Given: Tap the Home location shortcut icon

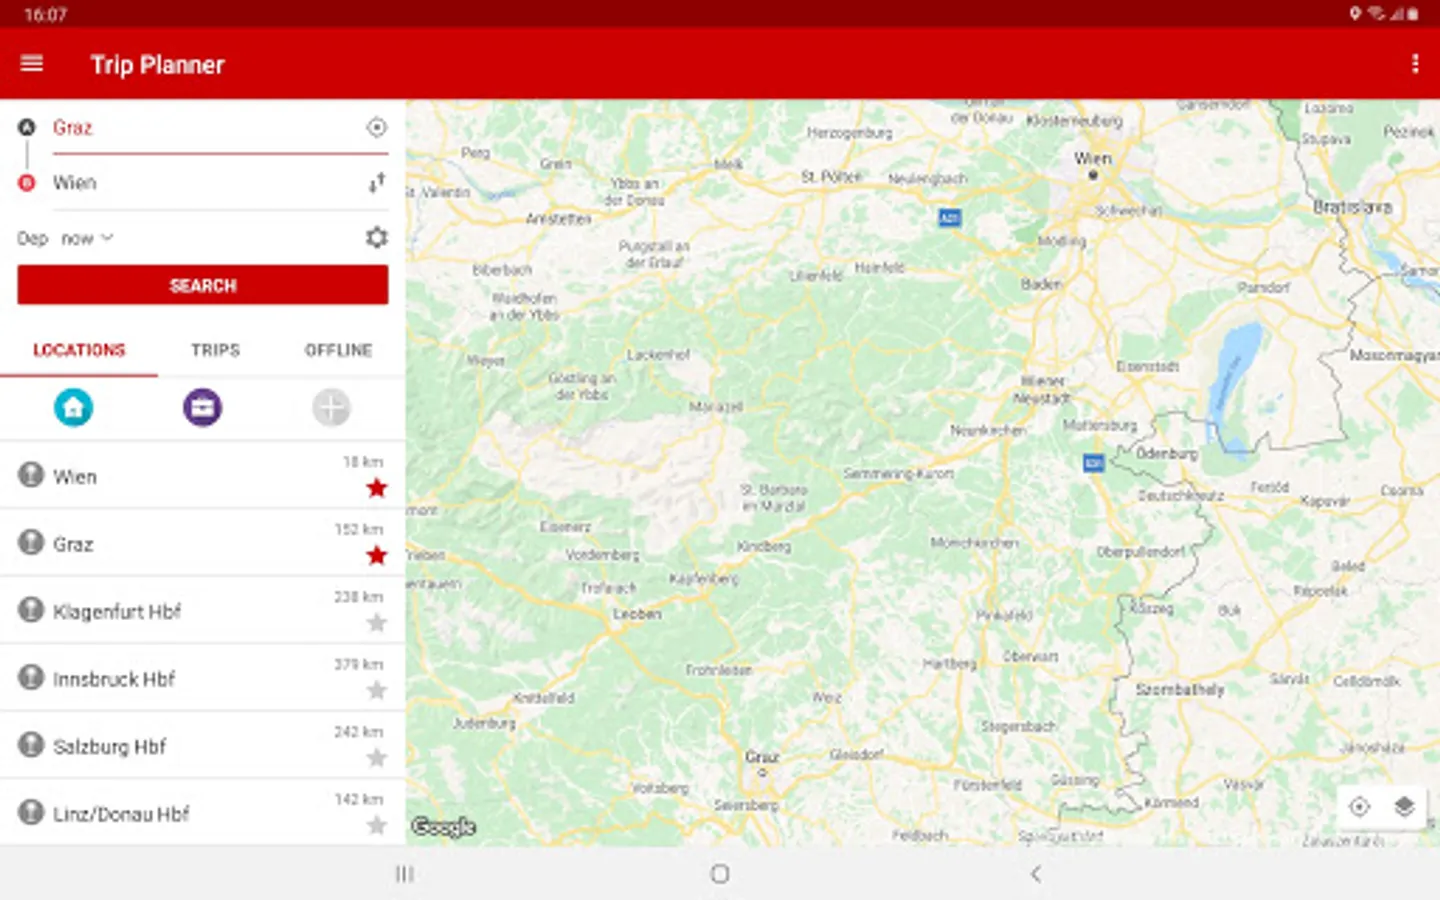Looking at the screenshot, I should pos(73,408).
